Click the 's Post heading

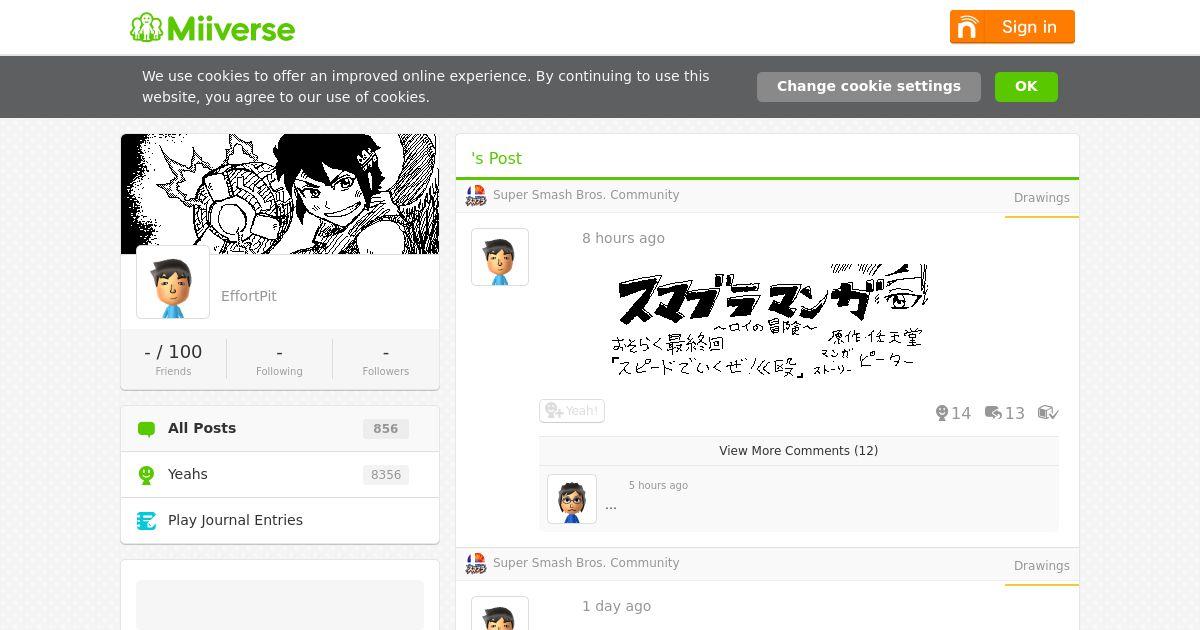[x=496, y=158]
